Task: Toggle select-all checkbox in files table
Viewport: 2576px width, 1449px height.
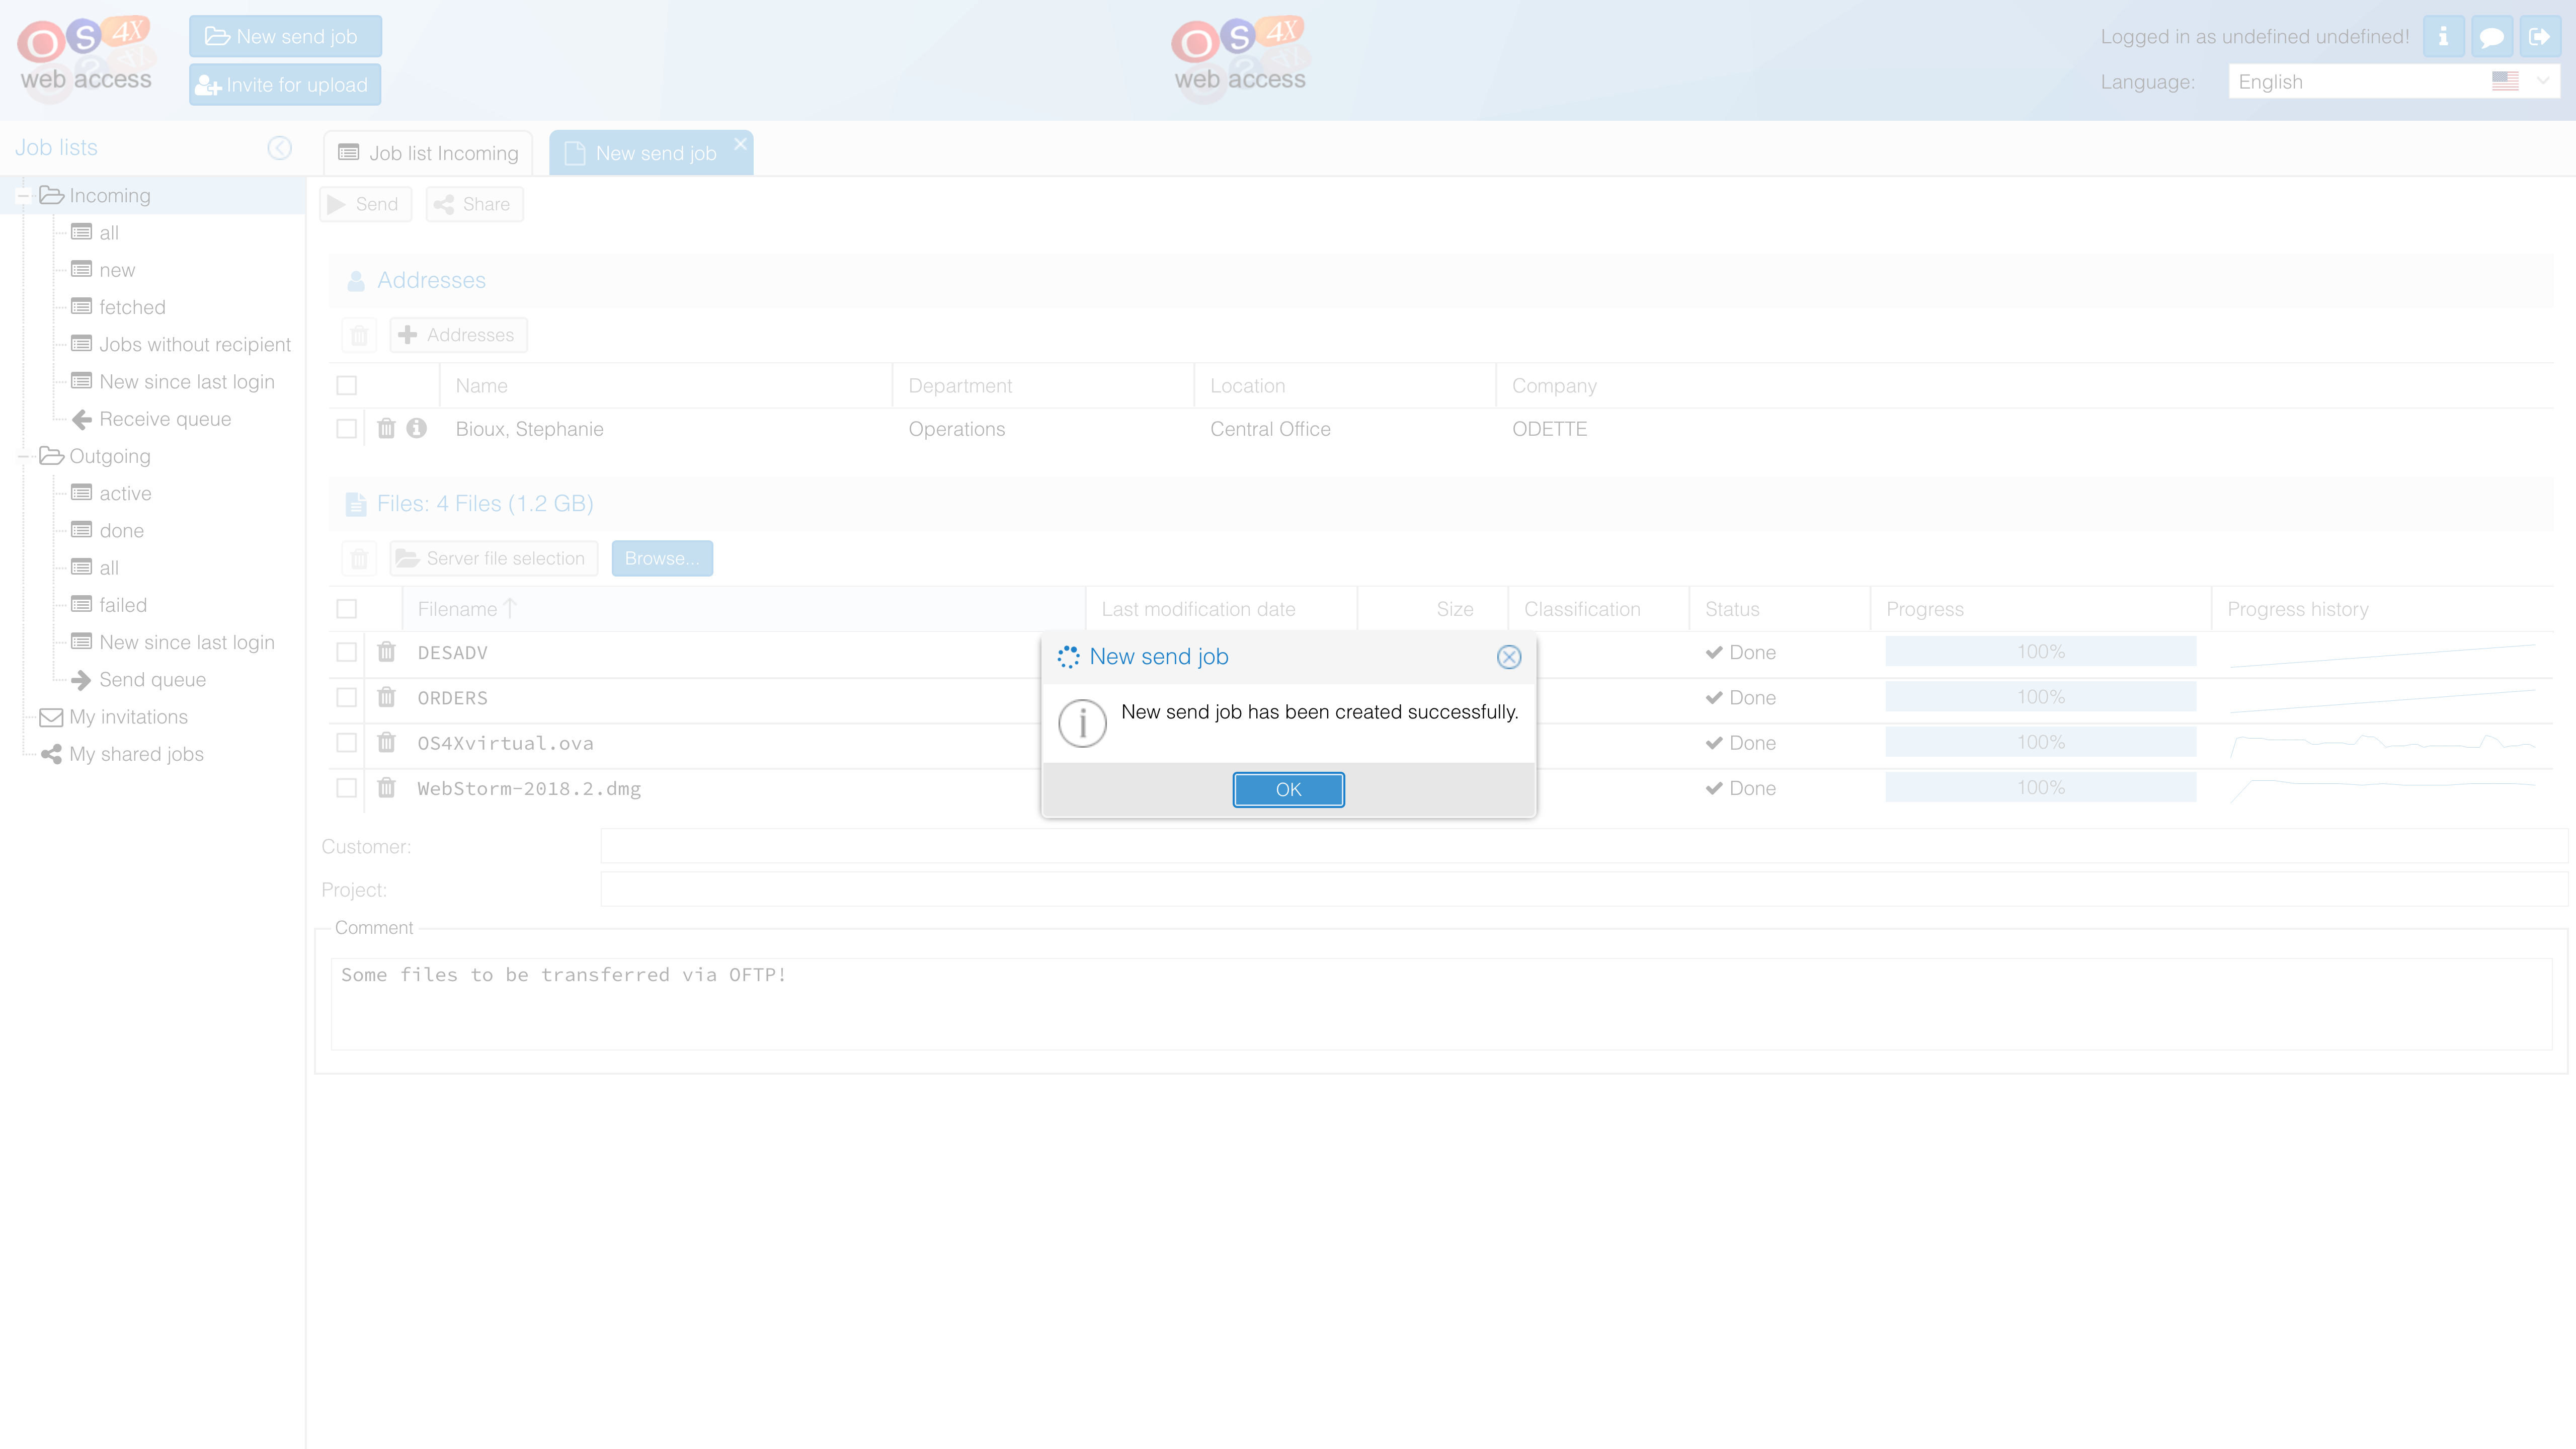Action: (347, 609)
